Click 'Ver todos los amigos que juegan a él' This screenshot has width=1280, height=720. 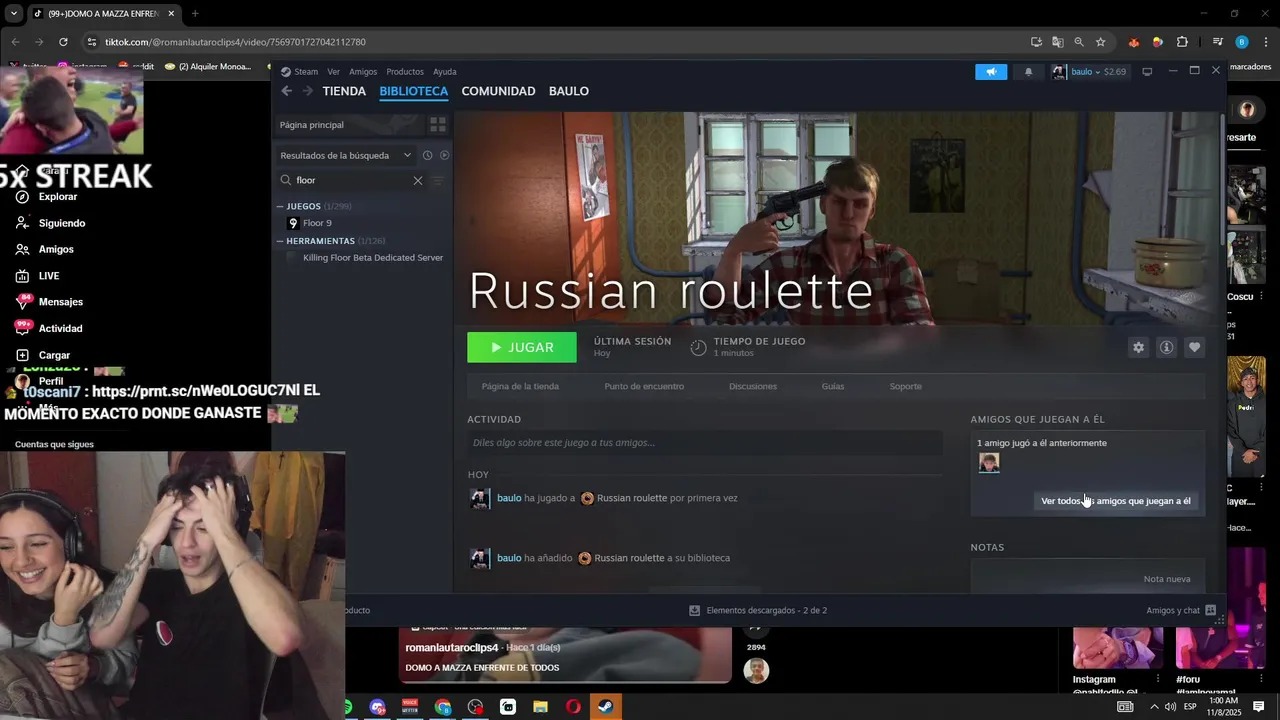1116,501
